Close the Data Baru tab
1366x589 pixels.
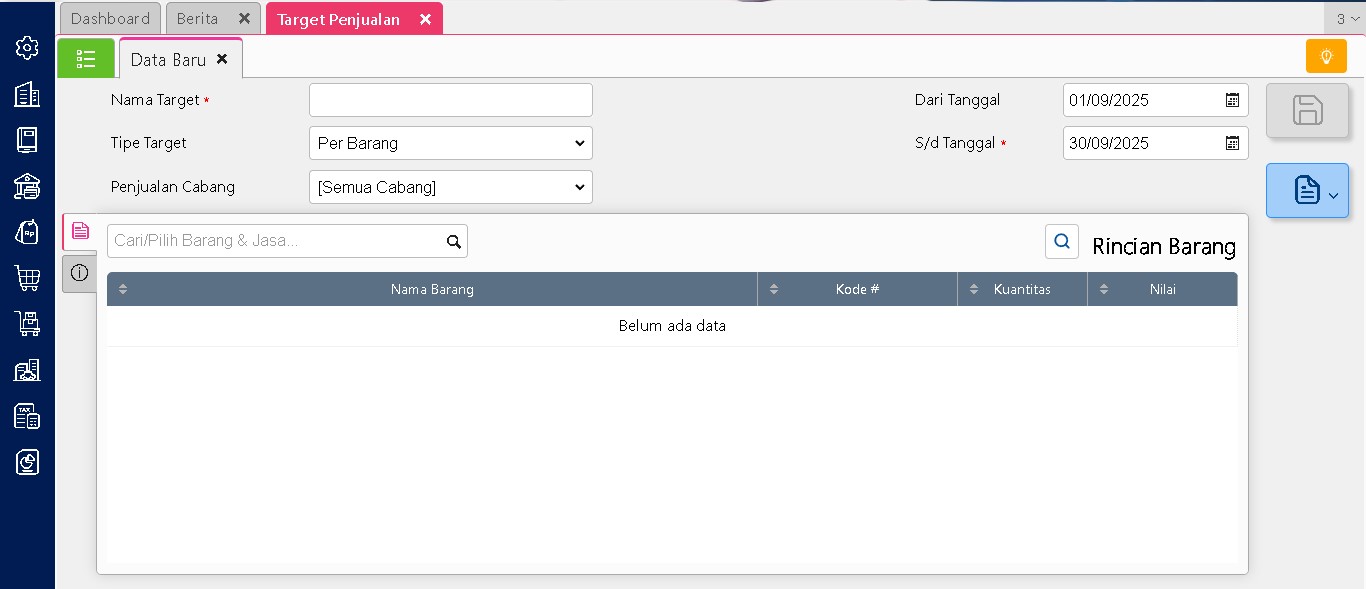click(x=222, y=59)
